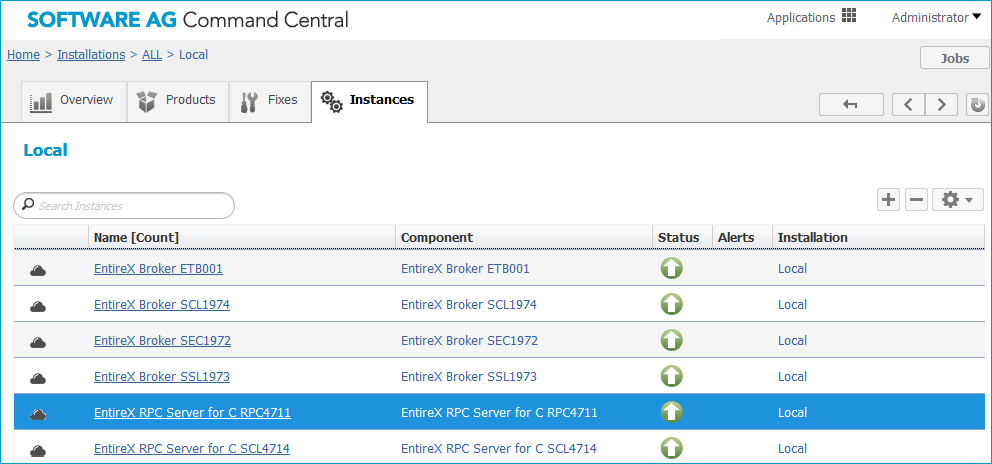Image resolution: width=992 pixels, height=464 pixels.
Task: Open EntireX RPC Server for C RPC4711 link
Action: click(192, 413)
